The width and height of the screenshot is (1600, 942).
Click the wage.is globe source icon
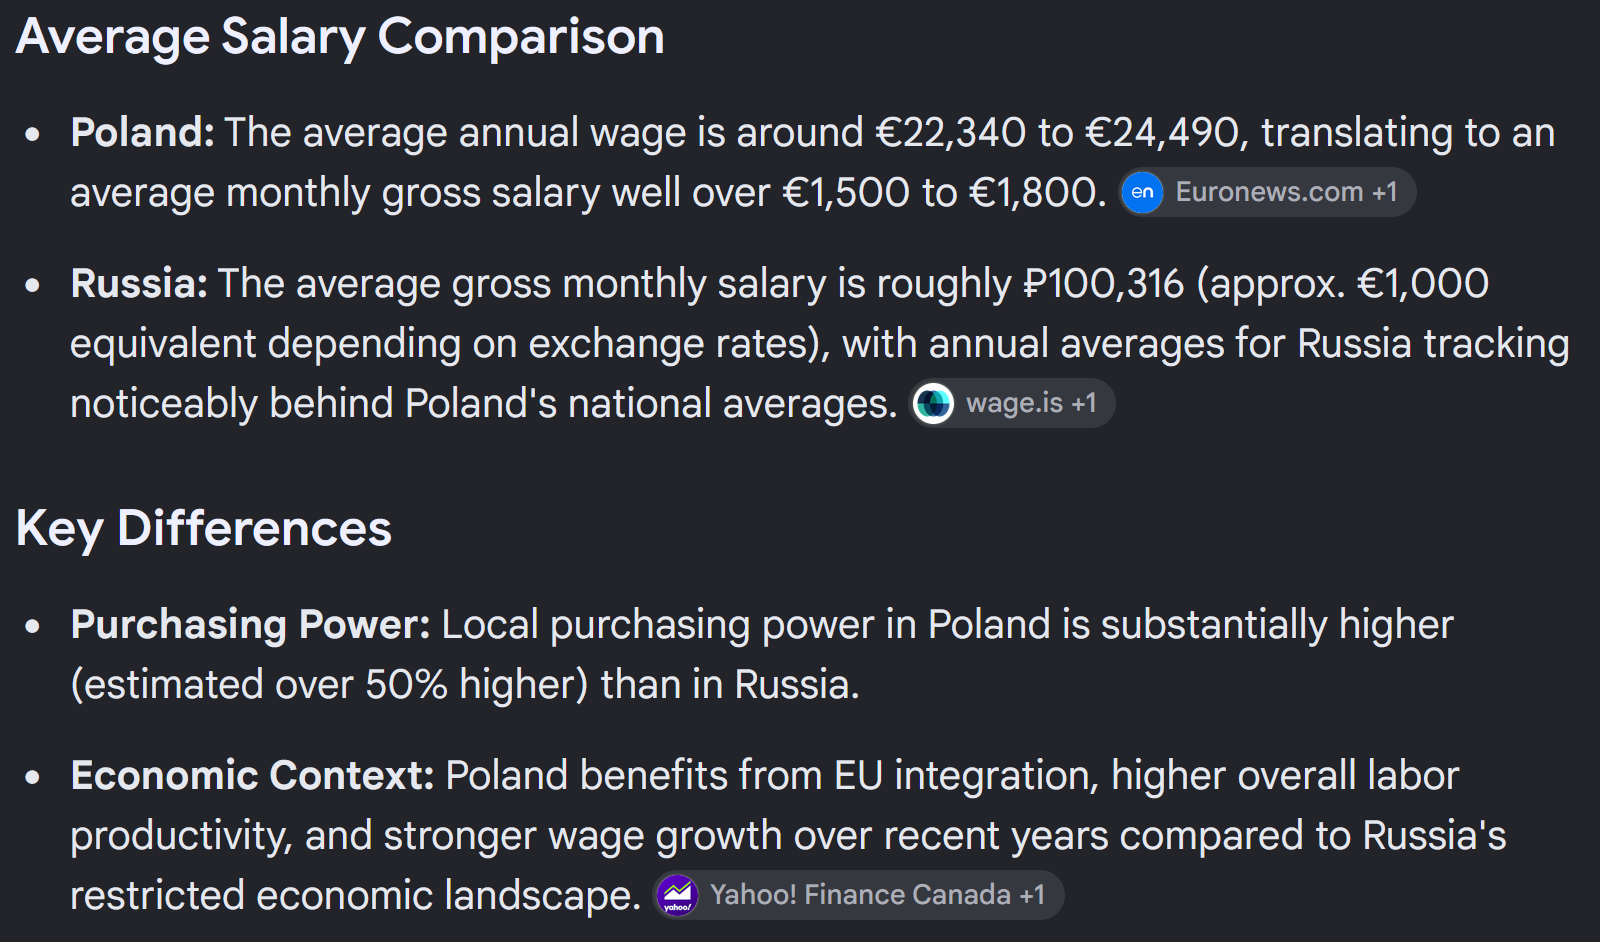point(934,403)
